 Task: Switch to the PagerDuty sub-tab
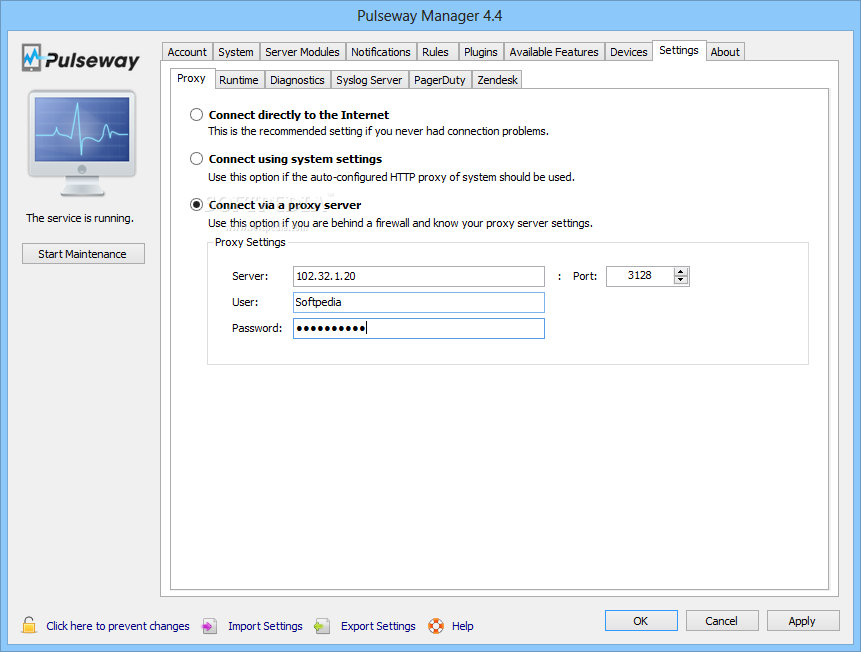pos(440,80)
